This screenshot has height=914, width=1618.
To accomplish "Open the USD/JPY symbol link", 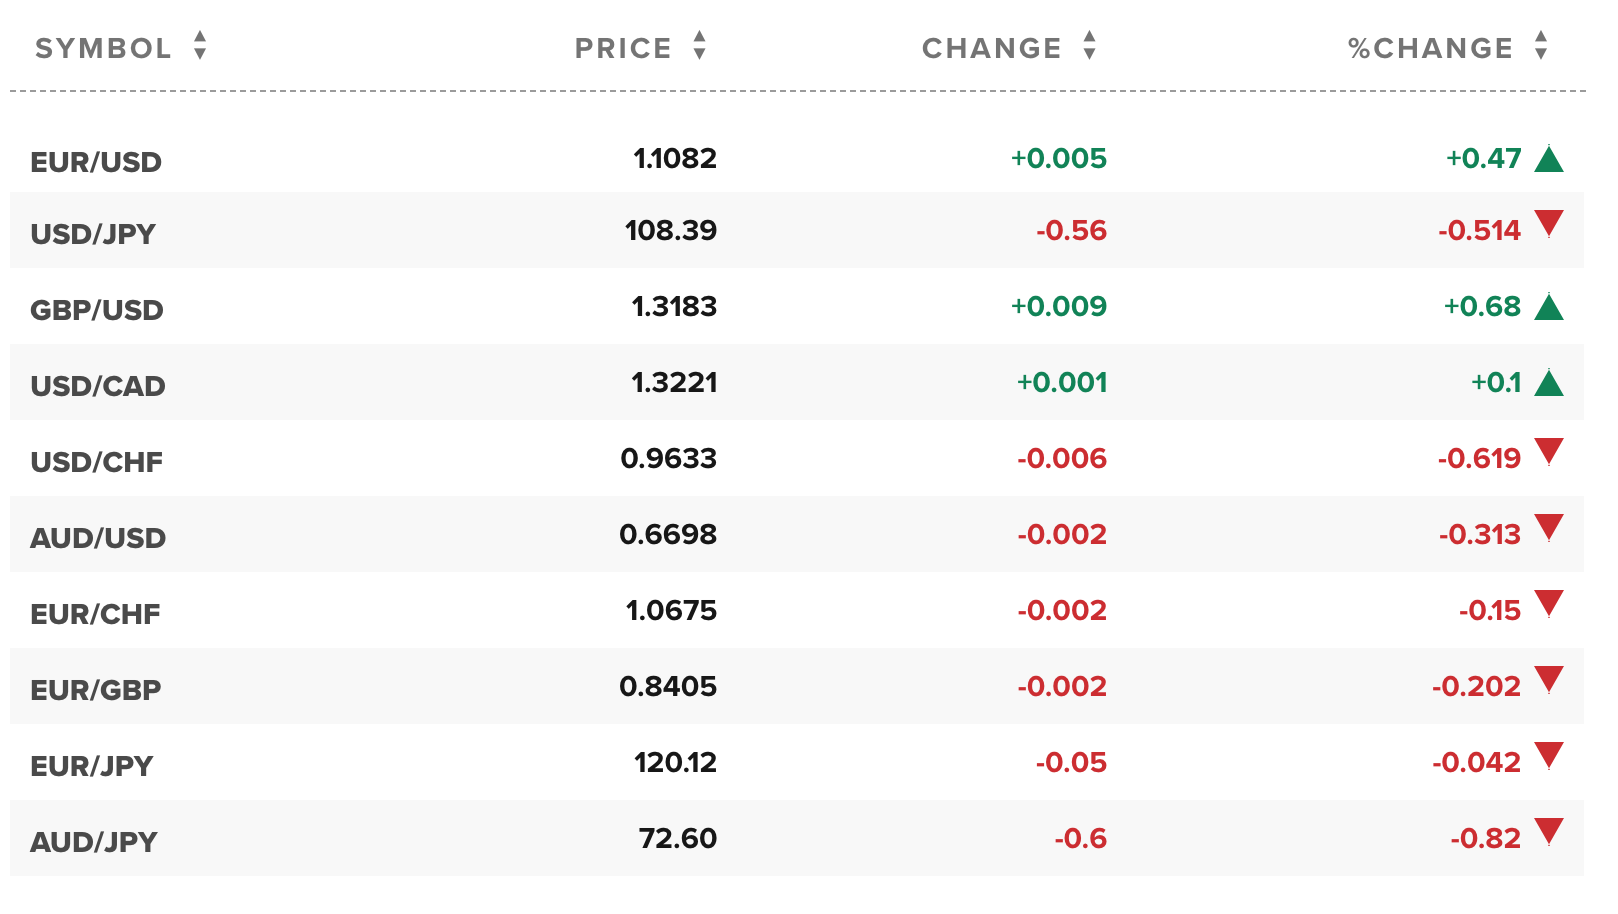I will tap(93, 234).
